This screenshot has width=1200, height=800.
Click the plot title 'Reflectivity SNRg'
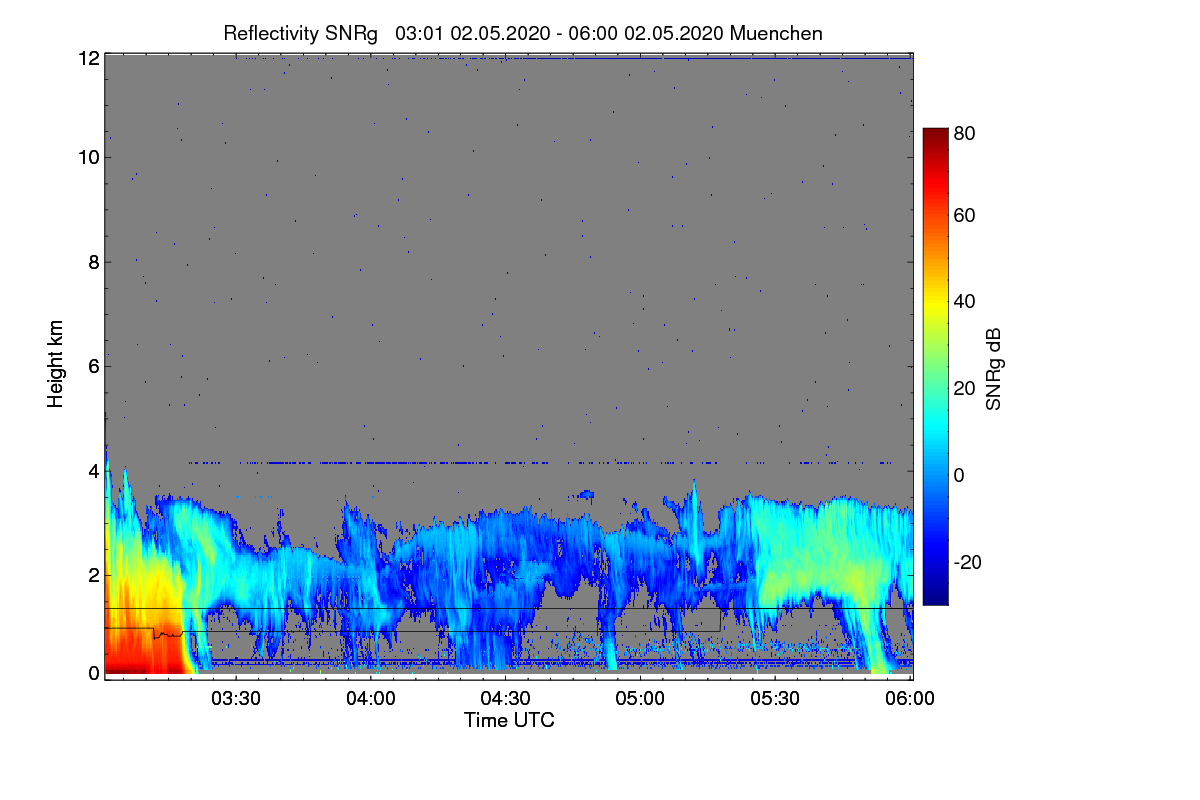point(301,33)
